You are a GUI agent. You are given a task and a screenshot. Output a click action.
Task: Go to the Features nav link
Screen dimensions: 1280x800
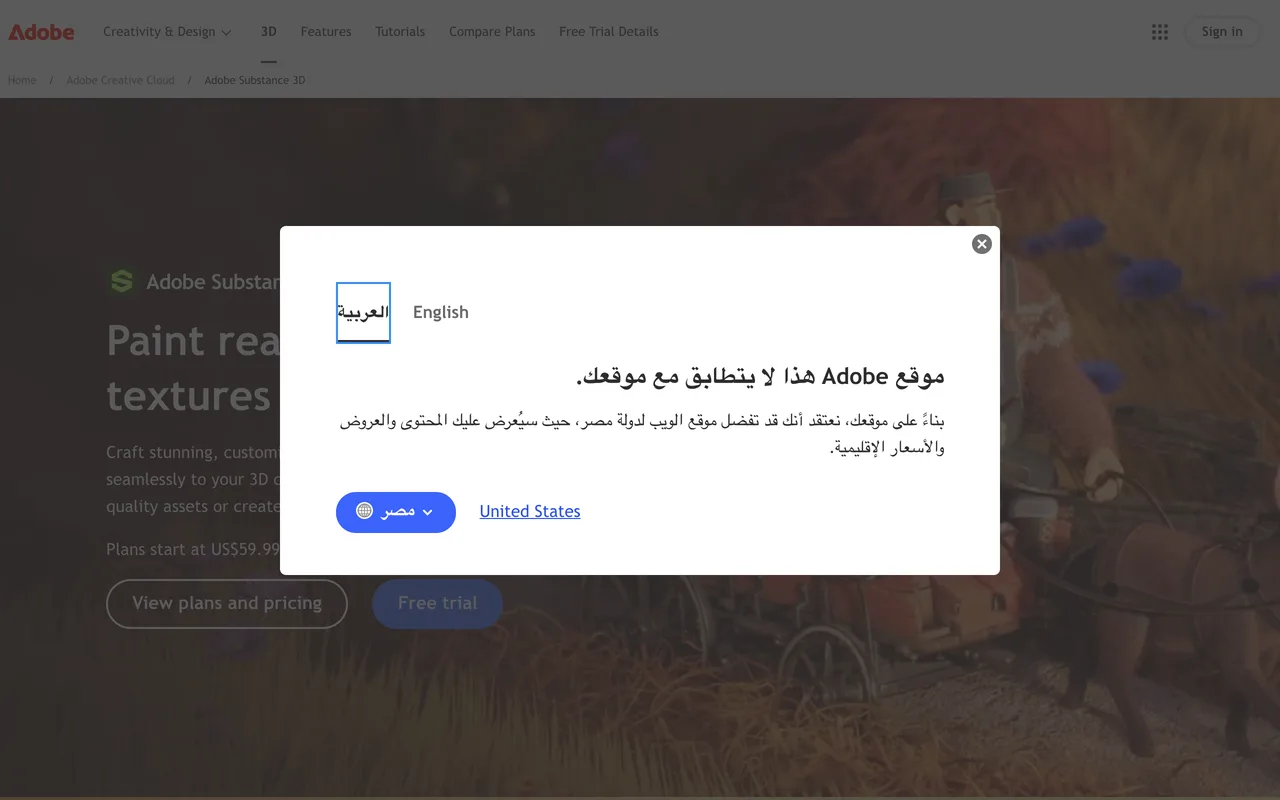326,32
